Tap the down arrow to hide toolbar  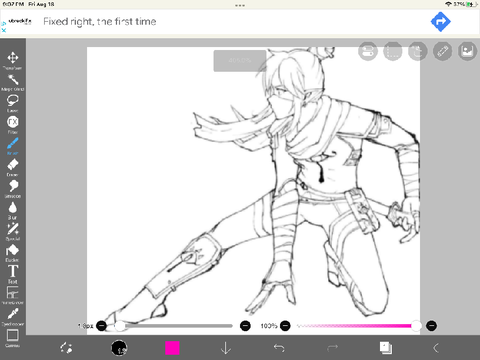coord(226,348)
